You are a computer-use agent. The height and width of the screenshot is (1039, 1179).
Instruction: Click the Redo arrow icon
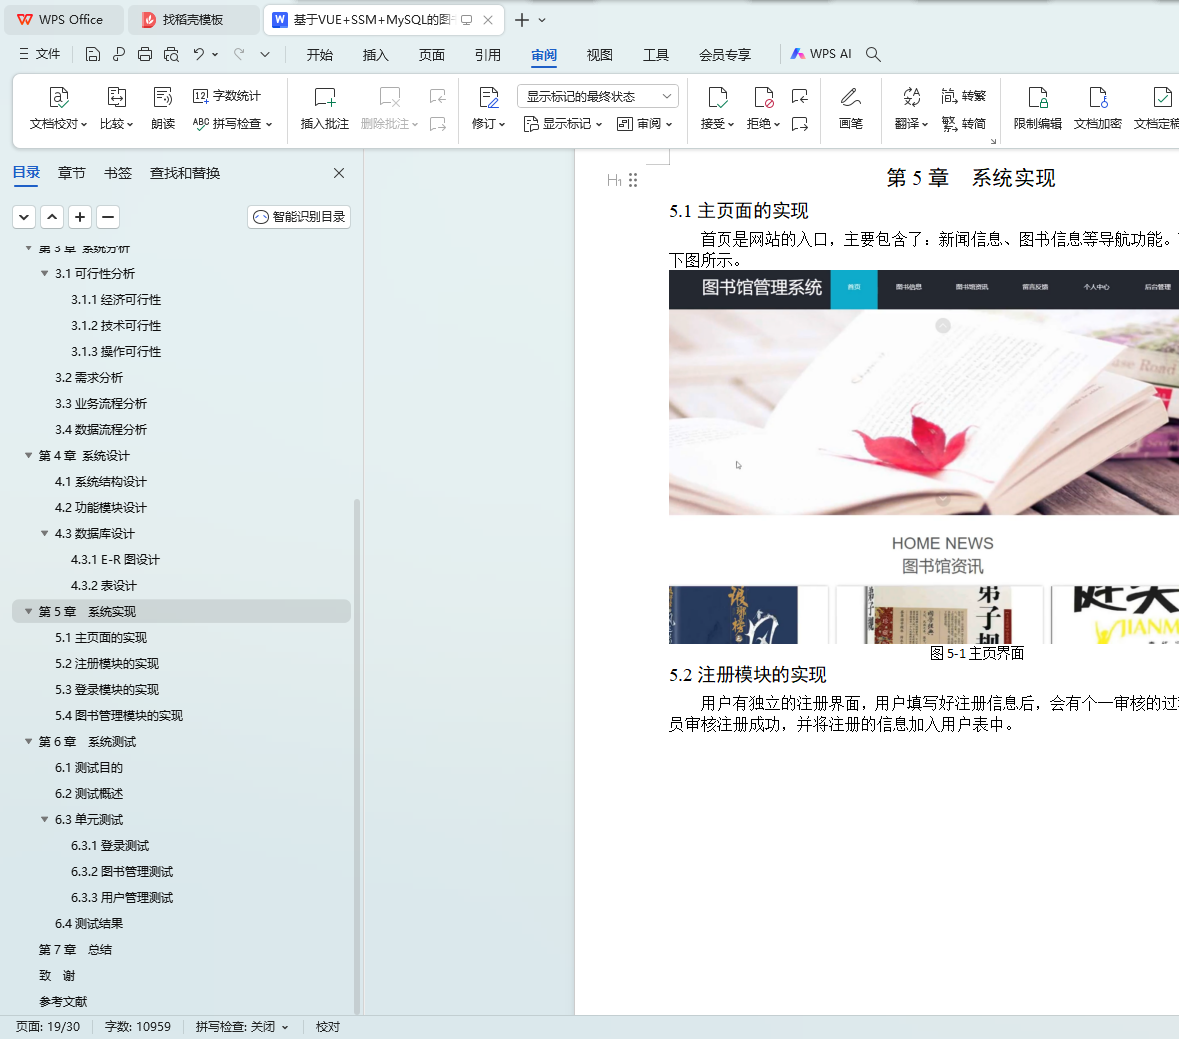[x=239, y=54]
